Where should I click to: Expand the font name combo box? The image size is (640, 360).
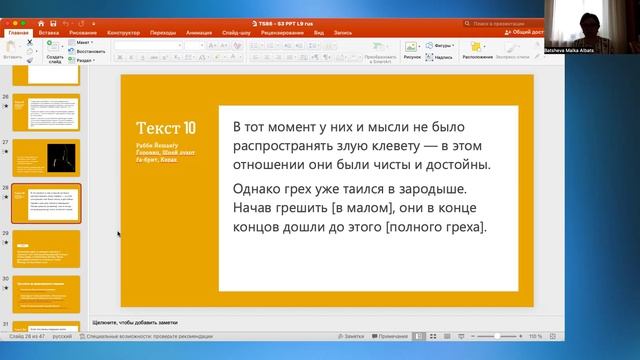pos(180,46)
